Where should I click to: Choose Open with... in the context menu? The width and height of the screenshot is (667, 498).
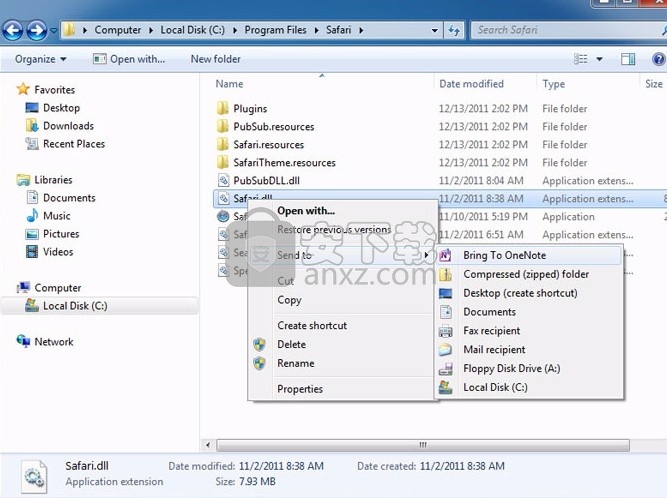pyautogui.click(x=306, y=211)
